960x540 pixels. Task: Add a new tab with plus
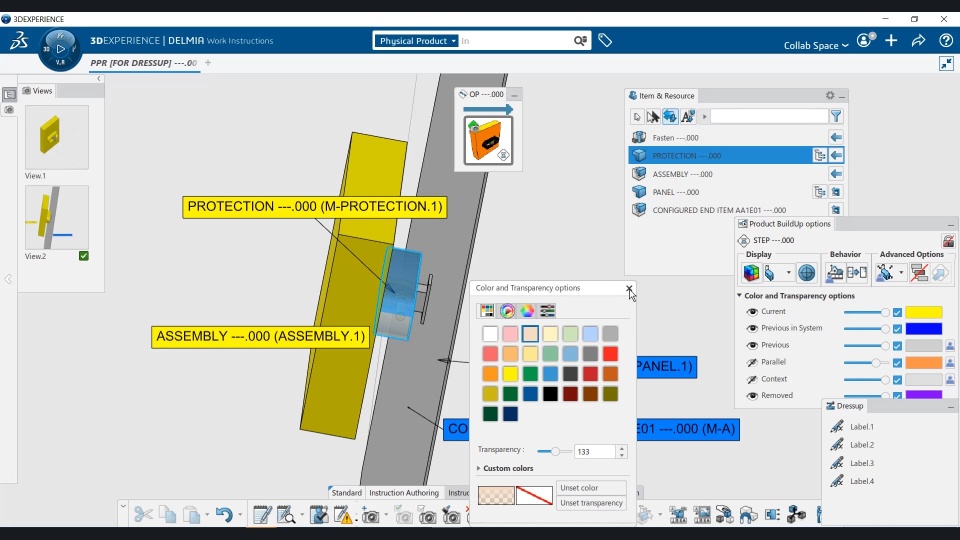click(208, 62)
